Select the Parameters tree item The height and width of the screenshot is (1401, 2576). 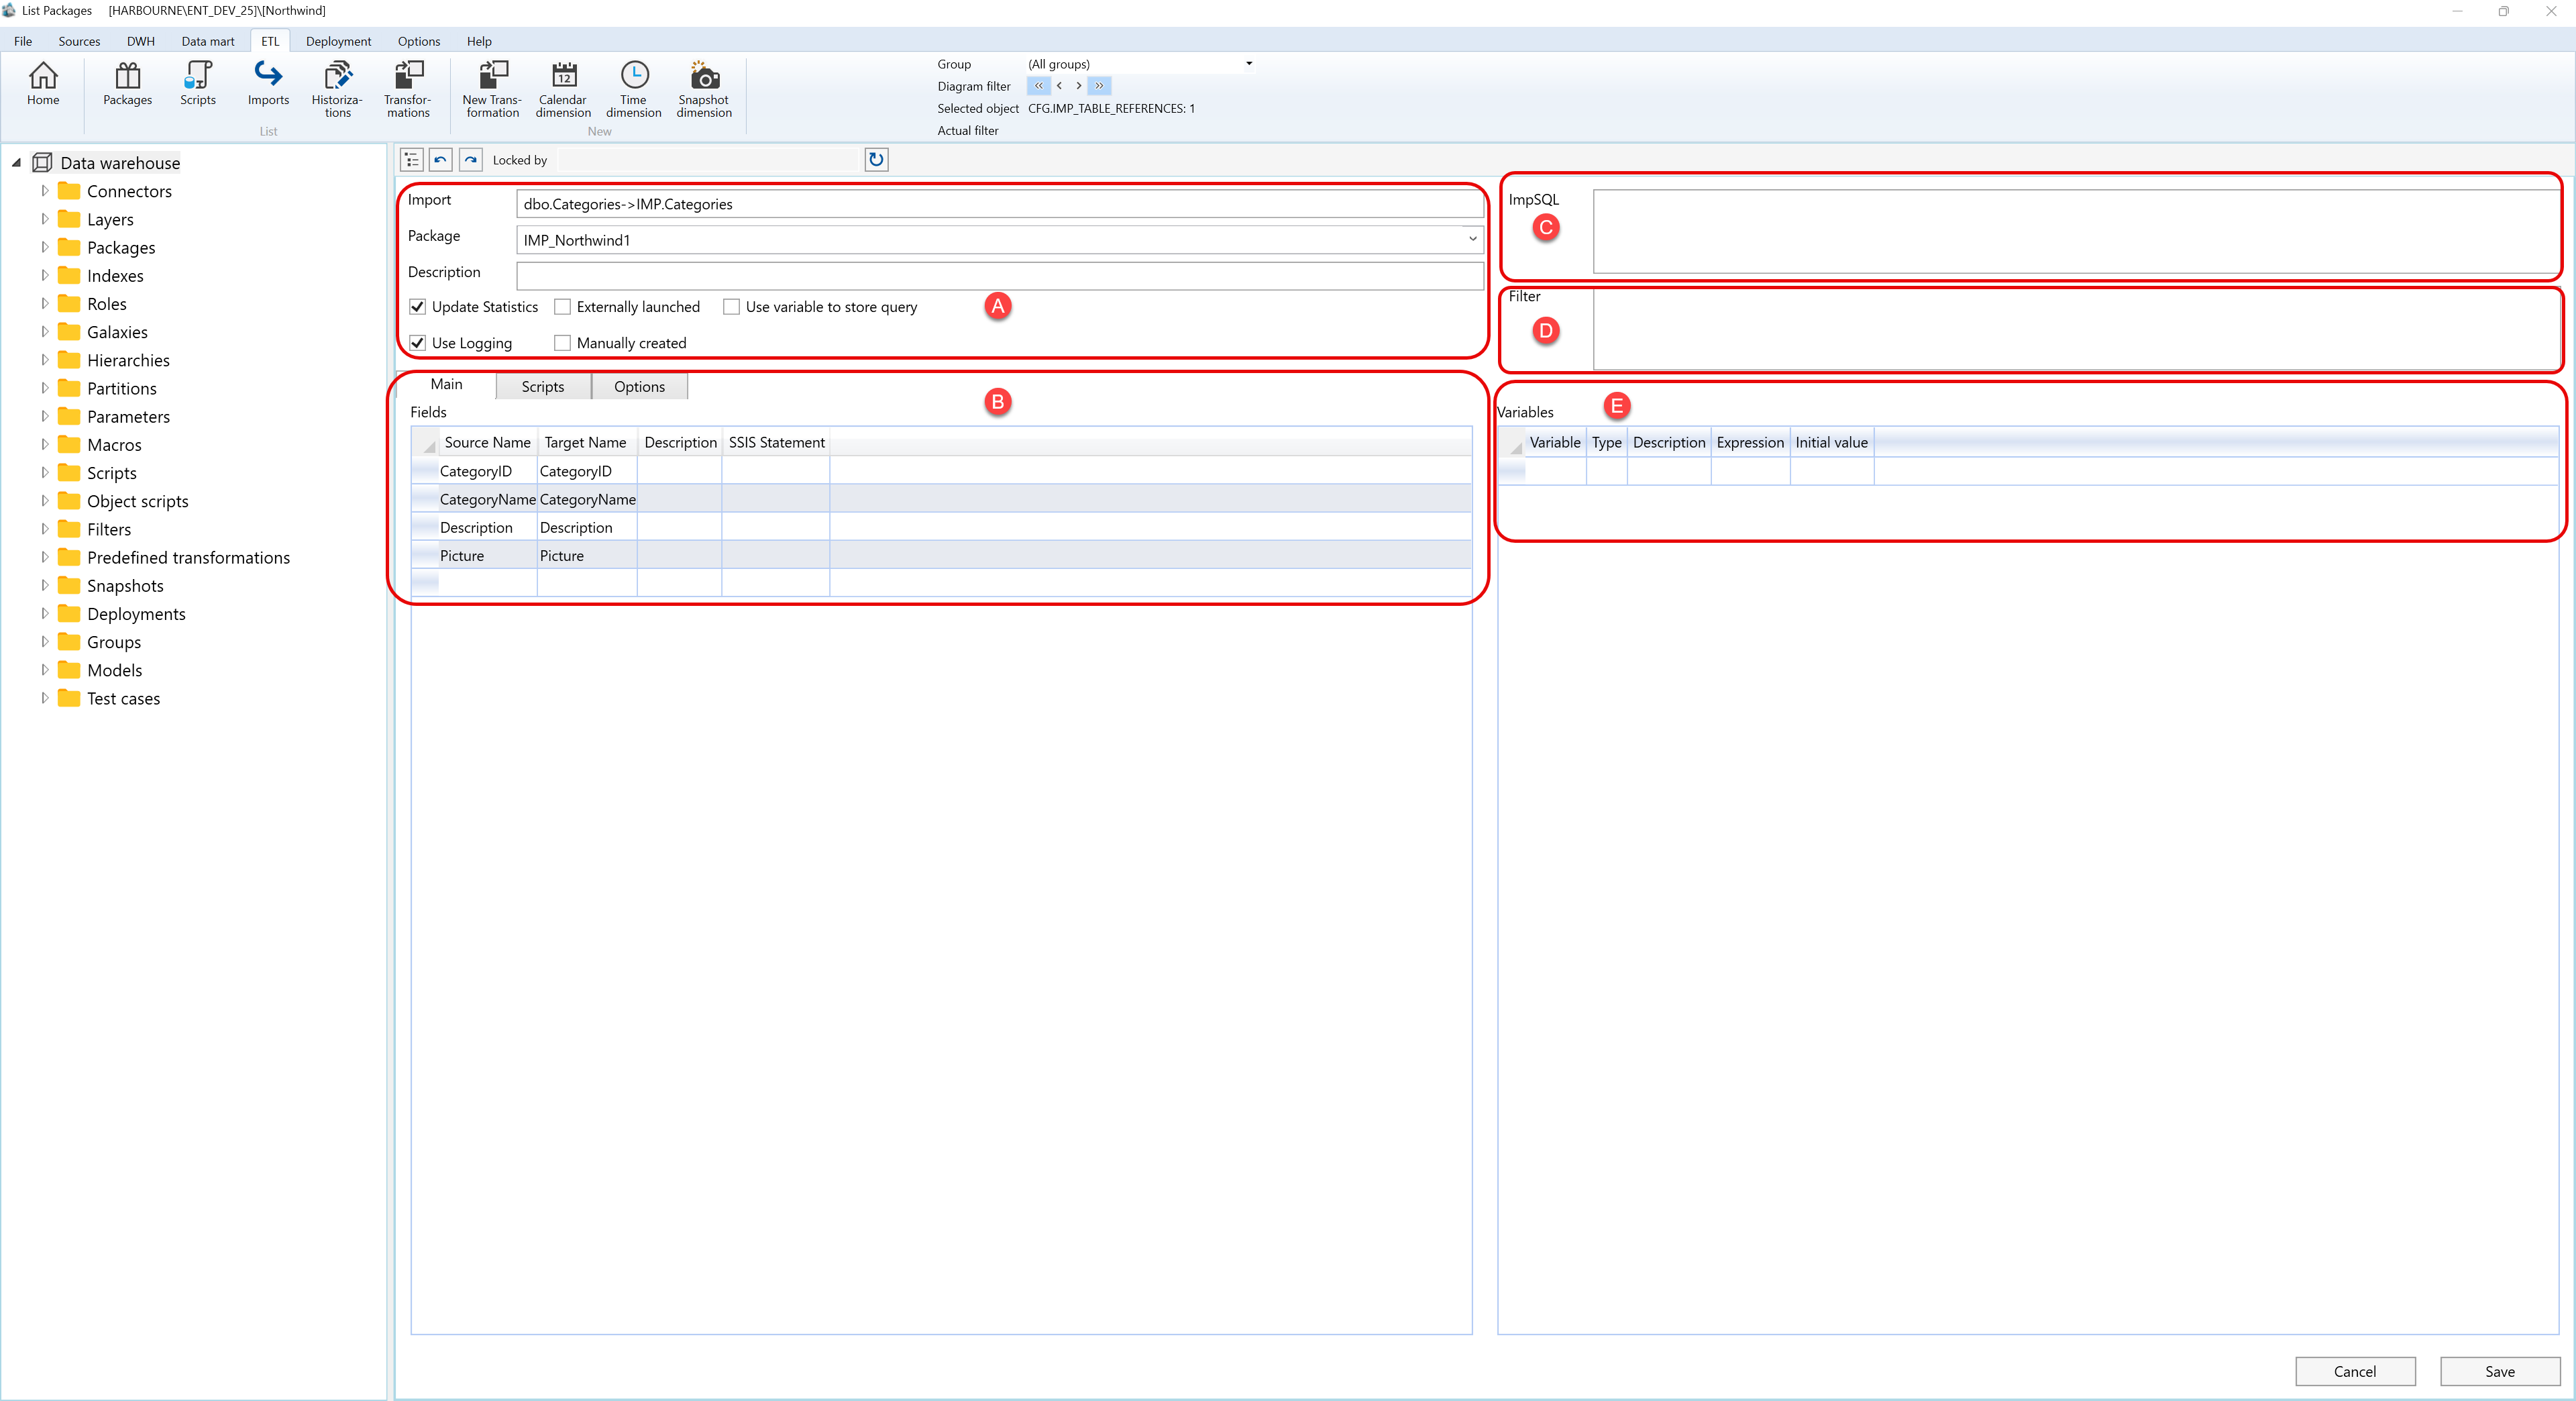(x=128, y=416)
